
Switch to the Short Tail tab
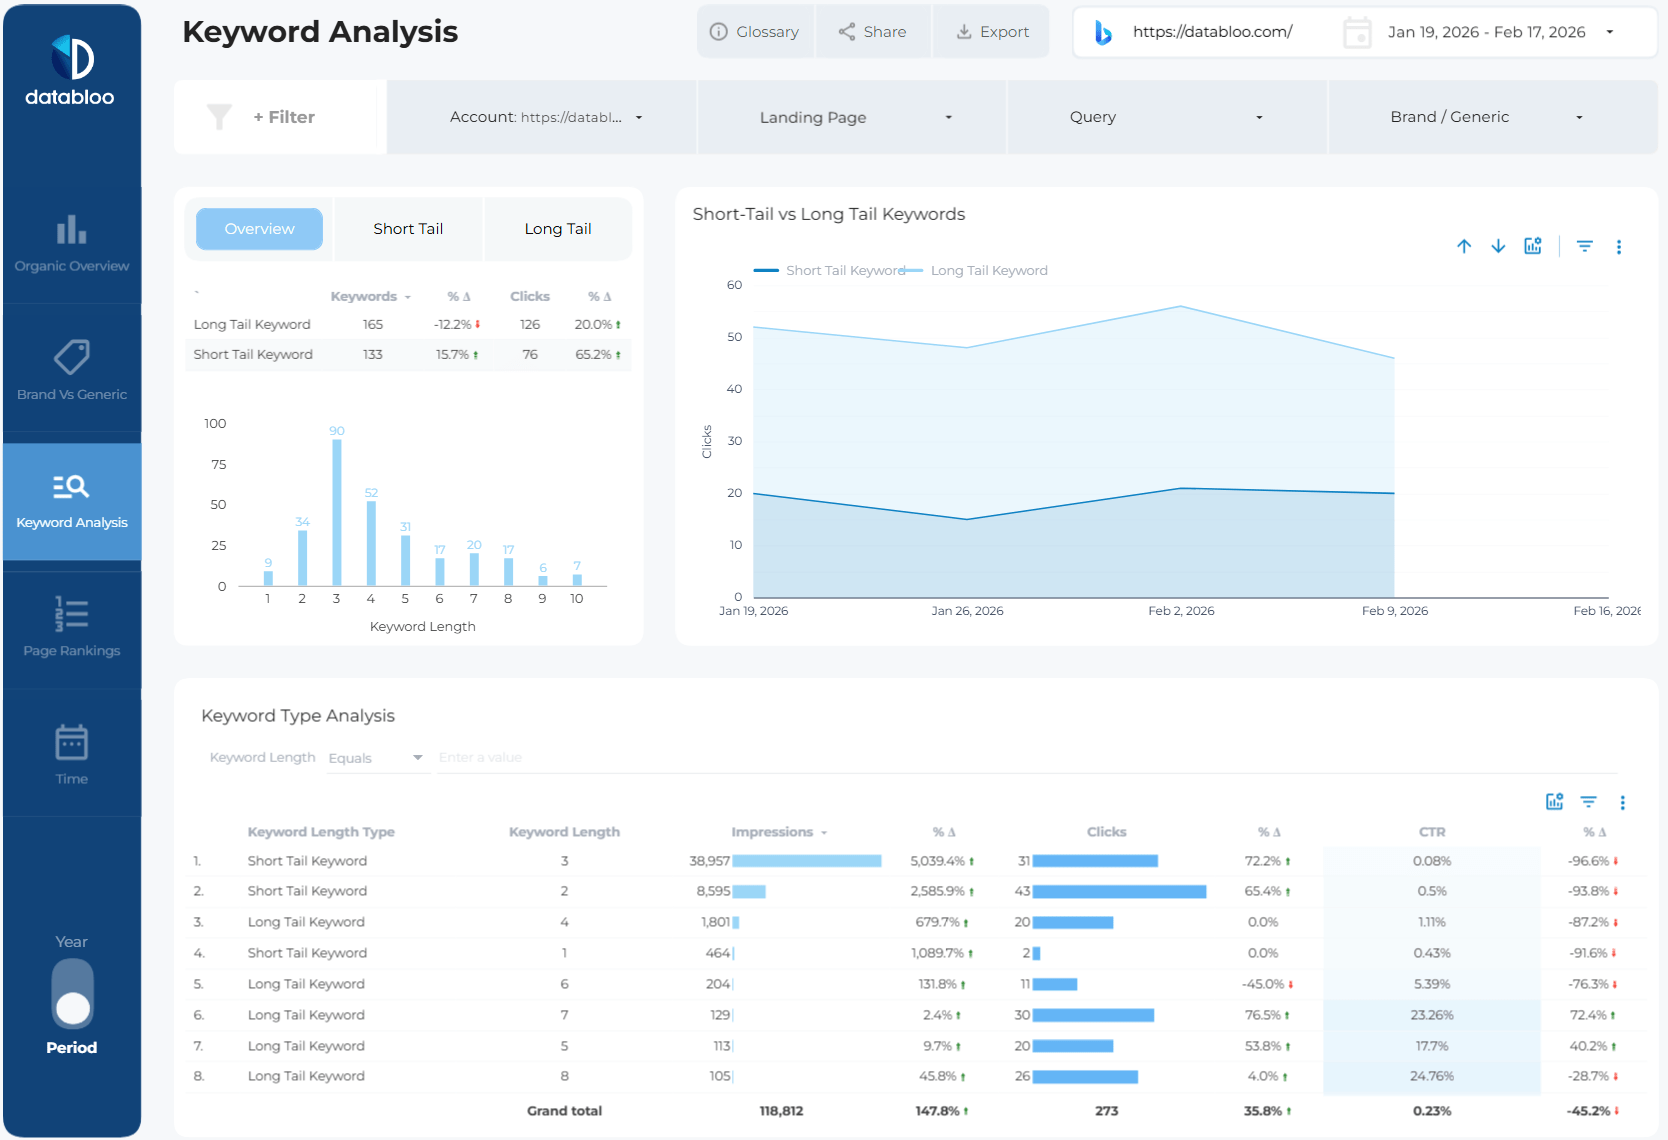408,229
